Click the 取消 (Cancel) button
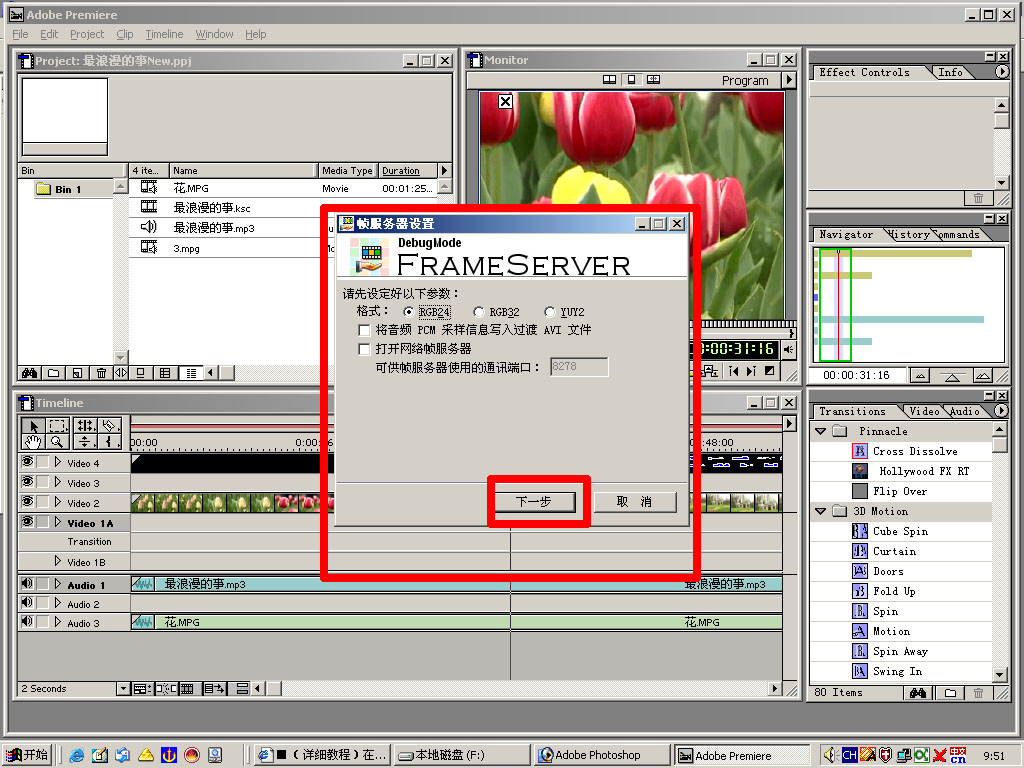The image size is (1024, 768). point(635,502)
